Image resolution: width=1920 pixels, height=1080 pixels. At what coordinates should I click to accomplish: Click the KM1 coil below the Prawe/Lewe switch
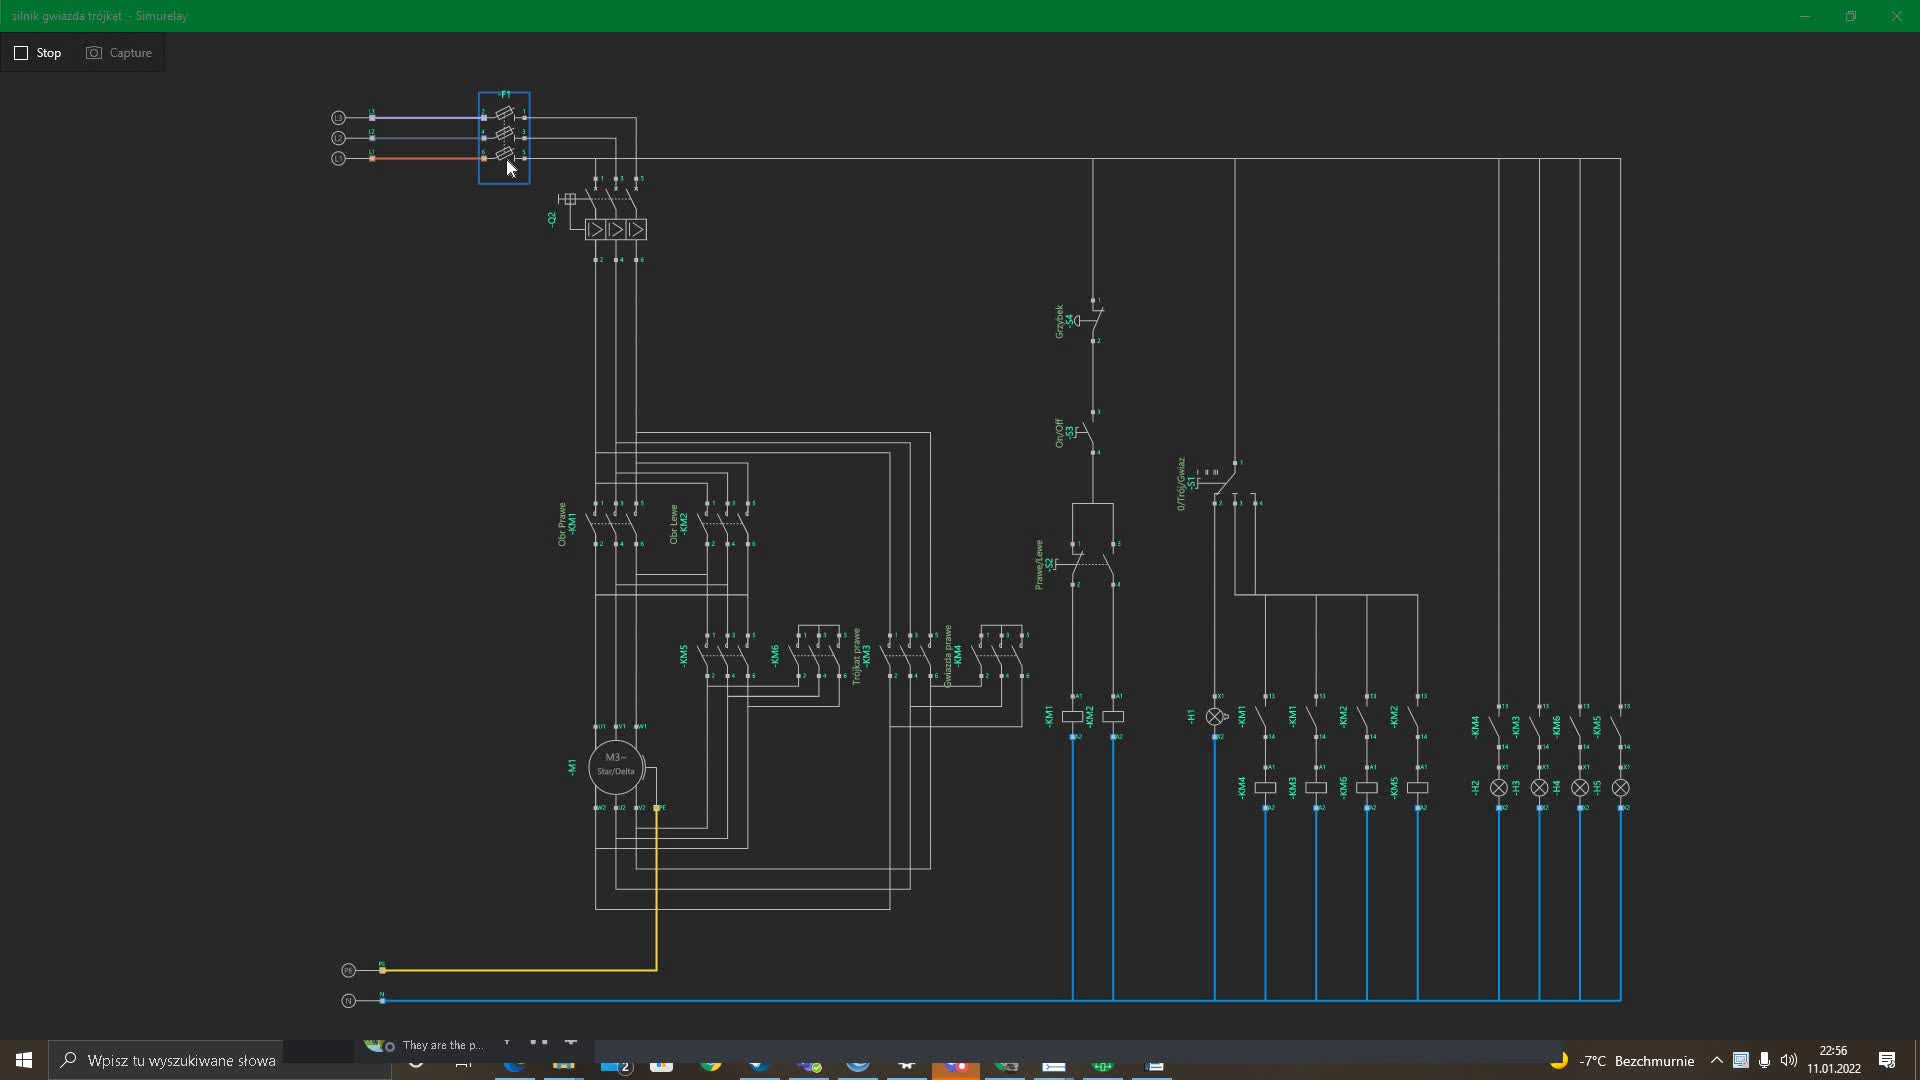[x=1073, y=717]
